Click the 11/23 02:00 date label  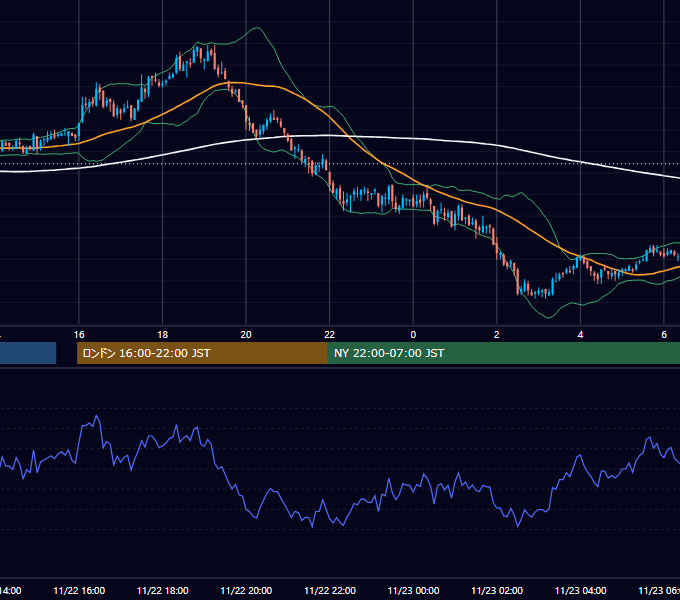(x=497, y=591)
